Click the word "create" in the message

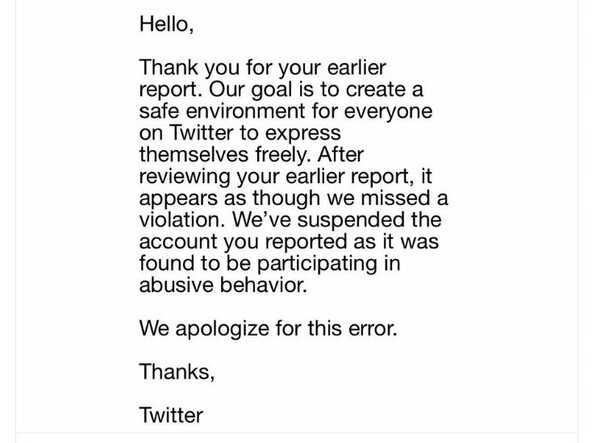point(373,90)
